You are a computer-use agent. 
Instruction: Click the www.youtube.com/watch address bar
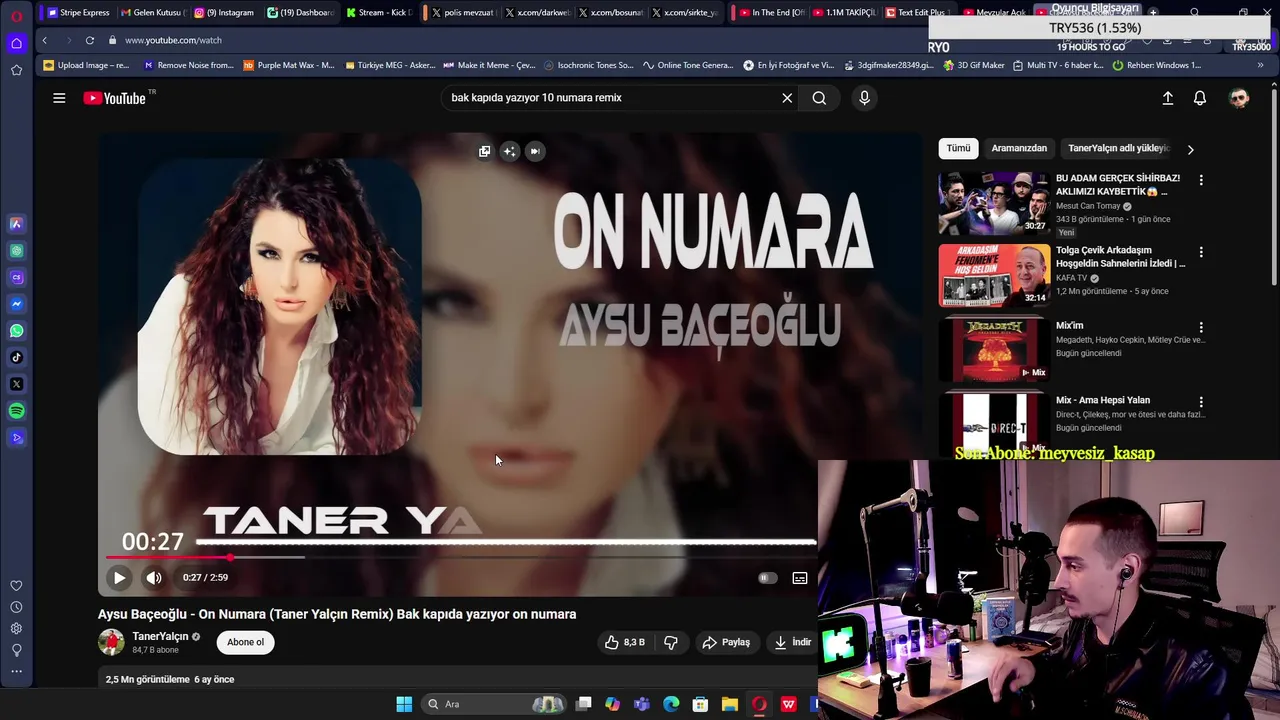pyautogui.click(x=172, y=40)
